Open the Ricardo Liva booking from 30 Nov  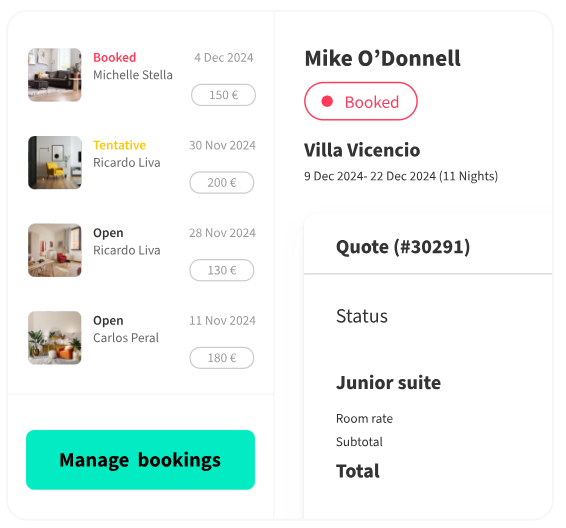[x=142, y=162]
